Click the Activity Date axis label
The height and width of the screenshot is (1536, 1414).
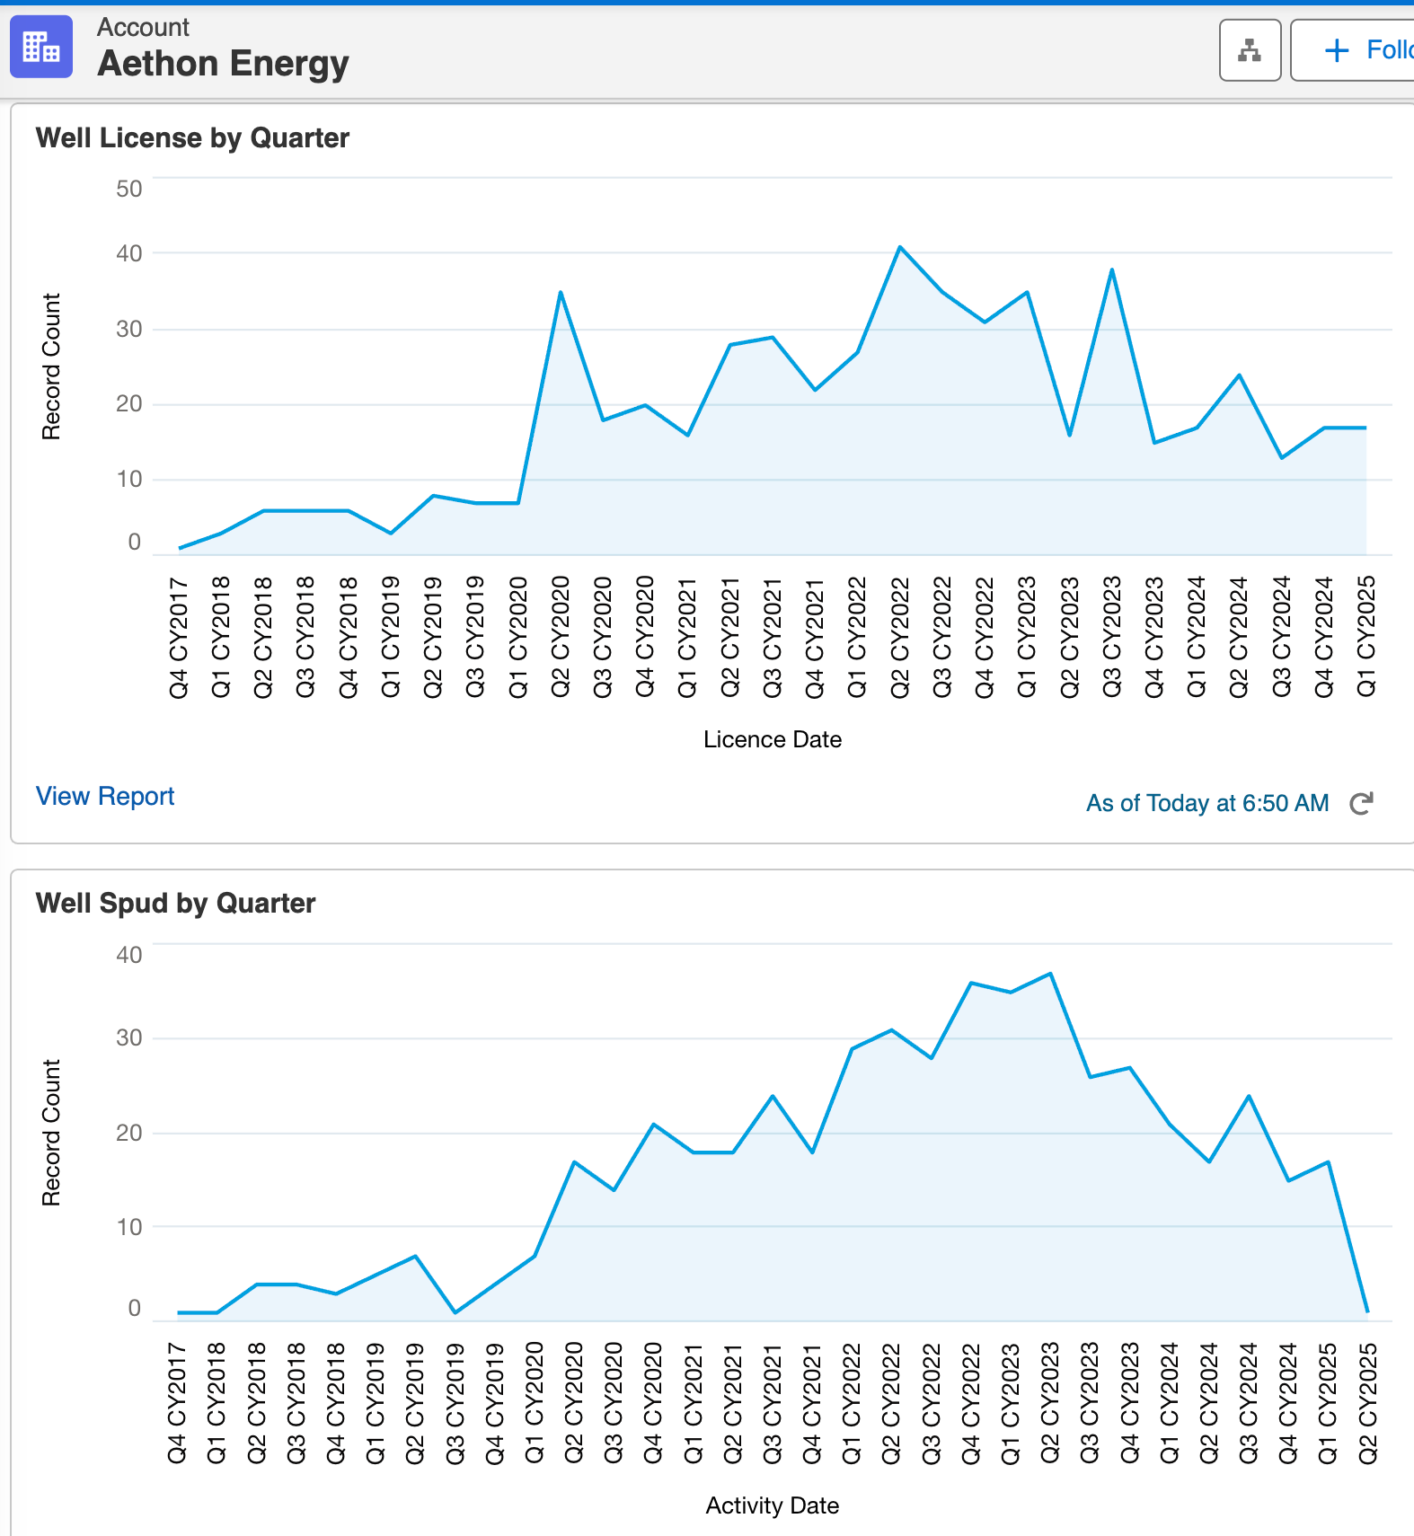[772, 1505]
